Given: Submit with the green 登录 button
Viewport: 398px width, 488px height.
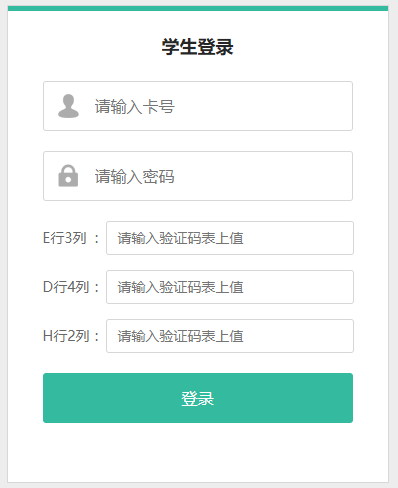Looking at the screenshot, I should click(x=198, y=398).
